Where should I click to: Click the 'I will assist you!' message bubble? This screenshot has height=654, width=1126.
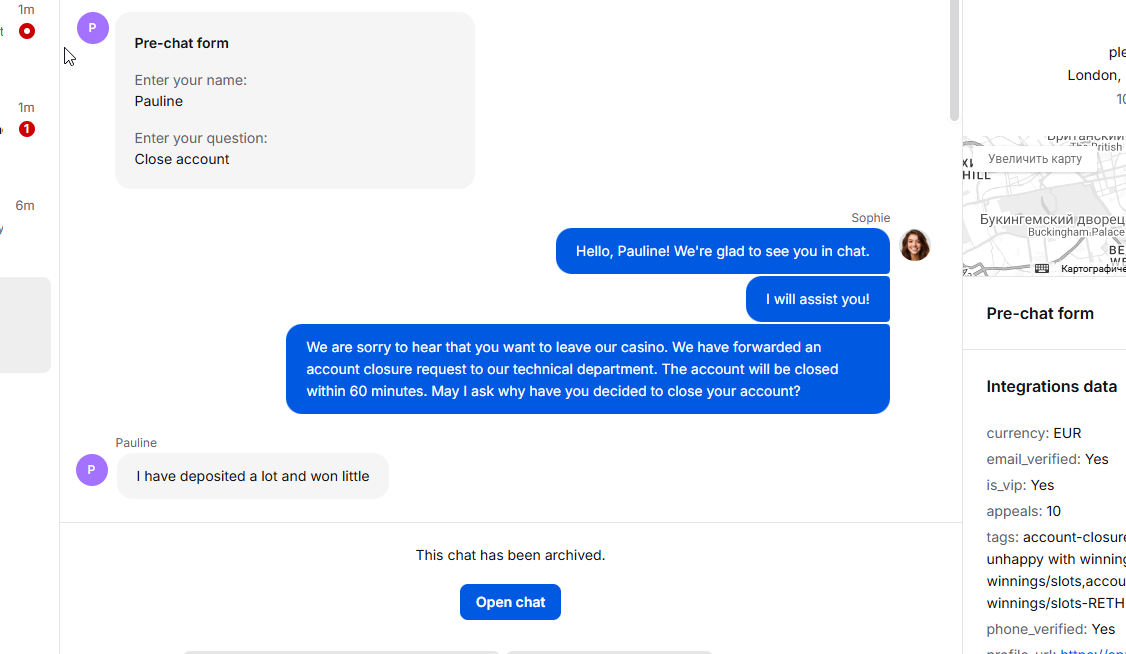(x=817, y=299)
